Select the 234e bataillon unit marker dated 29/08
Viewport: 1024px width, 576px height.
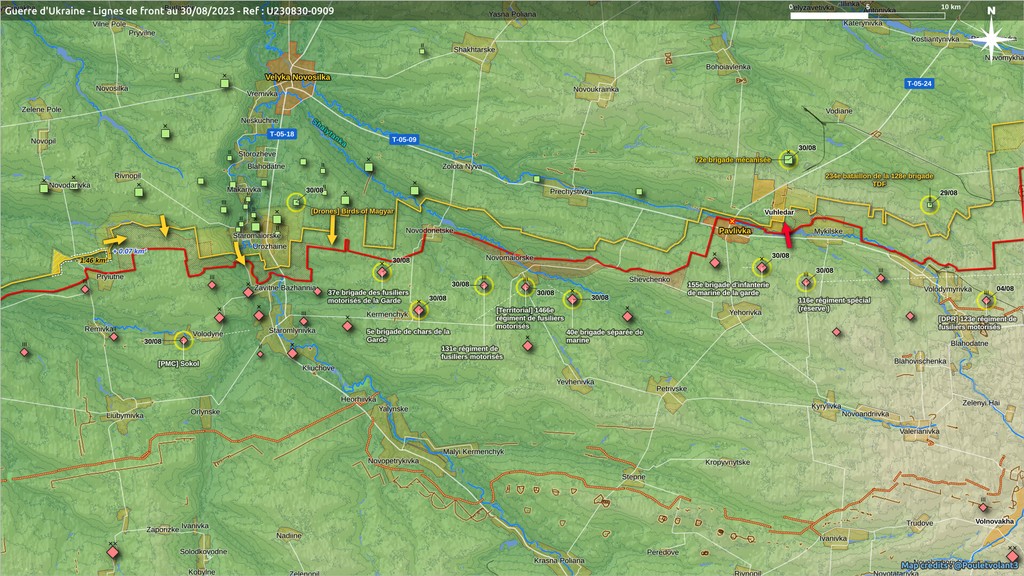tap(929, 204)
